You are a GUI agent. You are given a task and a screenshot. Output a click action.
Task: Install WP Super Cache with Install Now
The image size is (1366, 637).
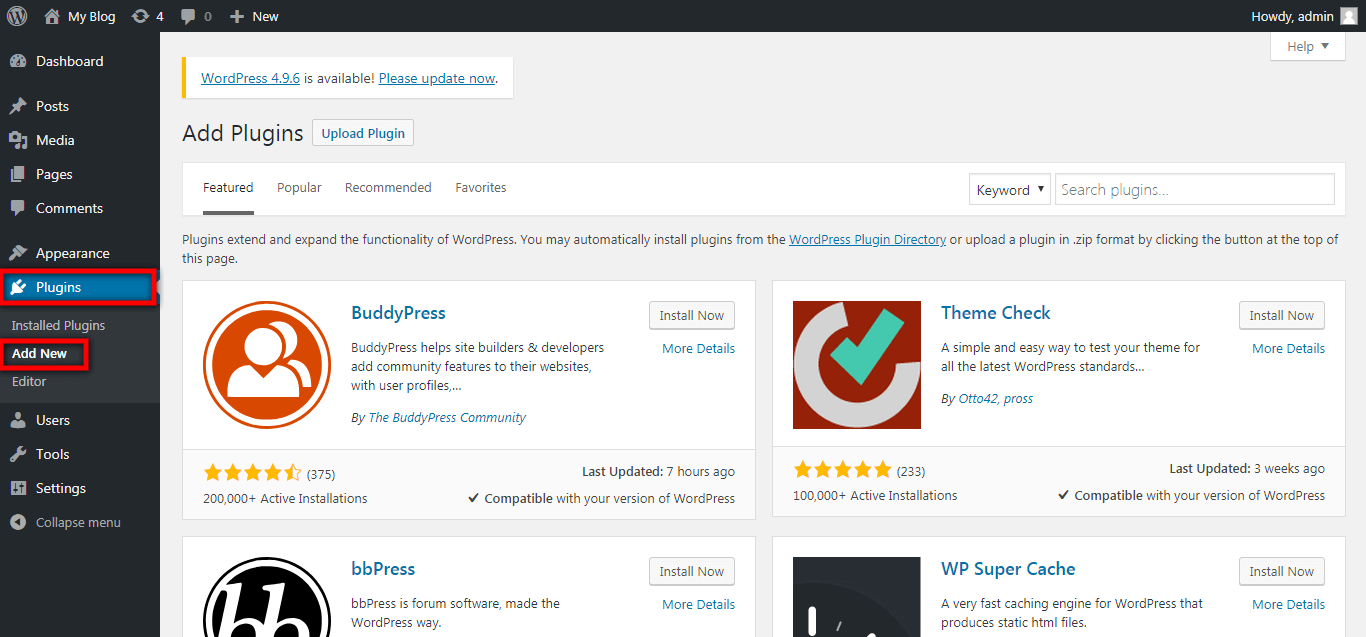click(x=1282, y=571)
